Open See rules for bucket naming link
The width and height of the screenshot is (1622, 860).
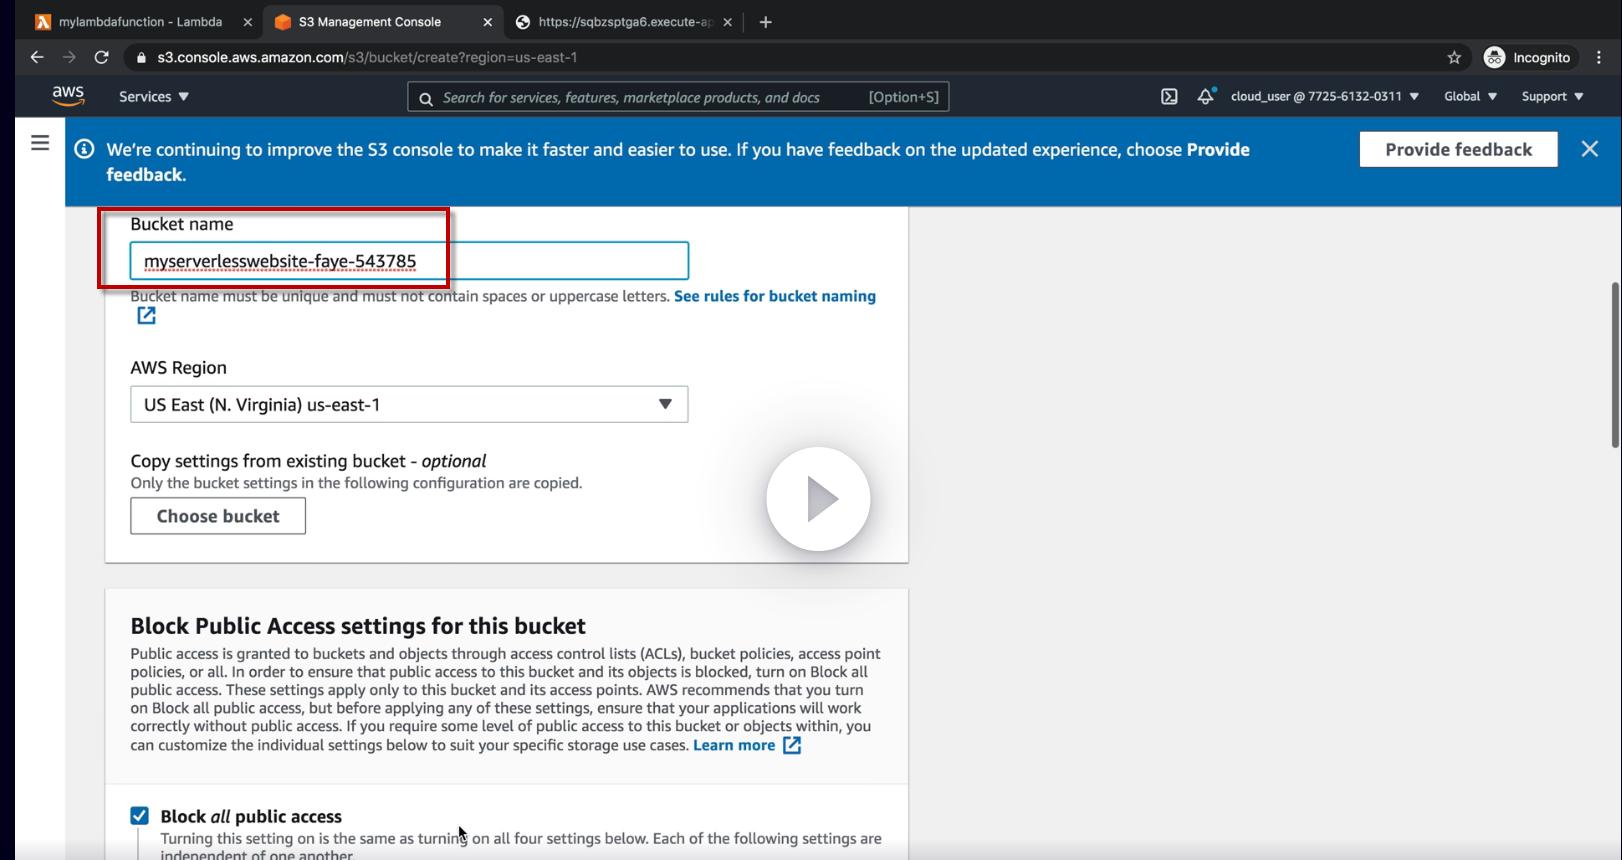tap(775, 296)
